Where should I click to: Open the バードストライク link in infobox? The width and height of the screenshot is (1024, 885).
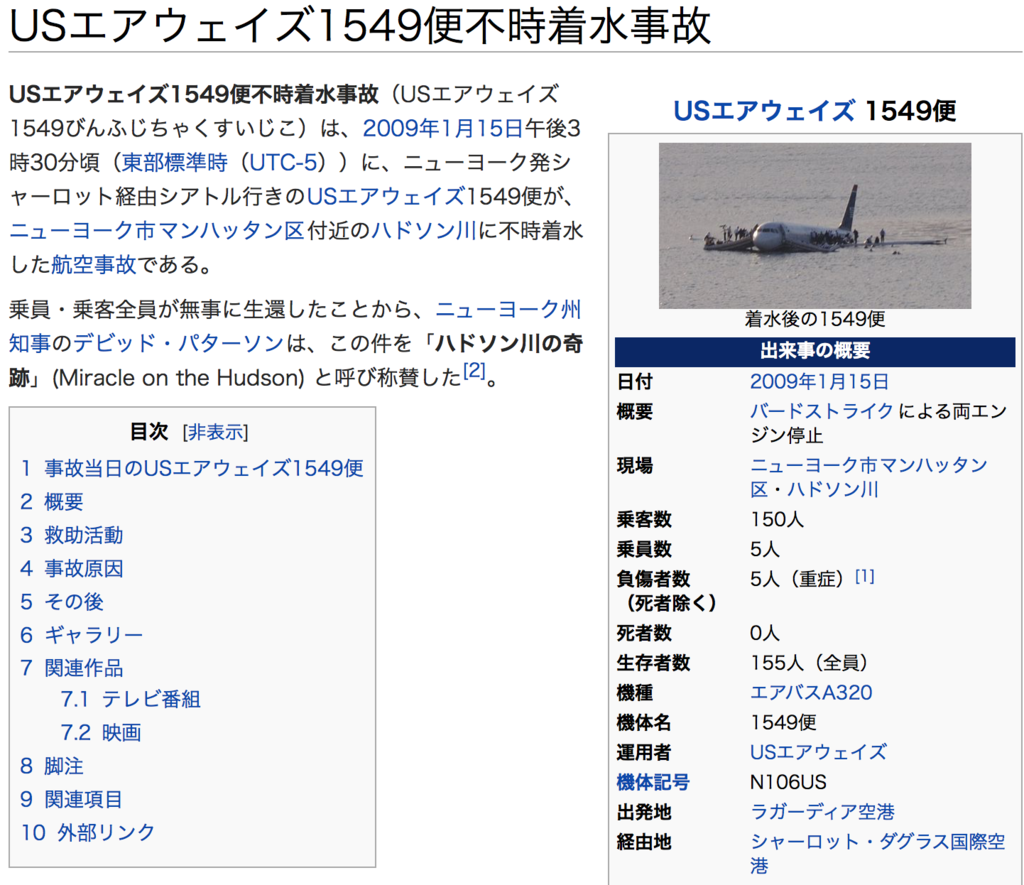[822, 411]
